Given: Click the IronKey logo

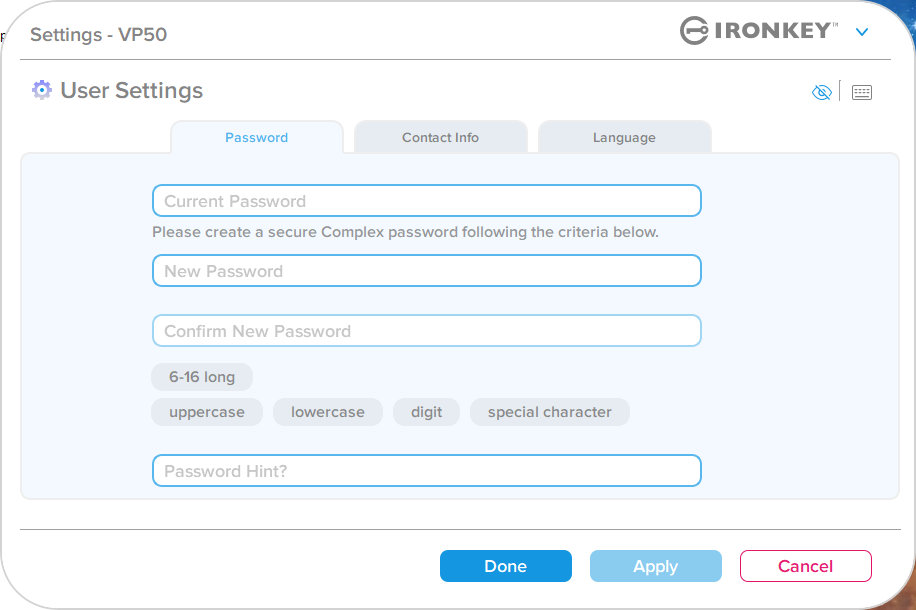Looking at the screenshot, I should 759,30.
